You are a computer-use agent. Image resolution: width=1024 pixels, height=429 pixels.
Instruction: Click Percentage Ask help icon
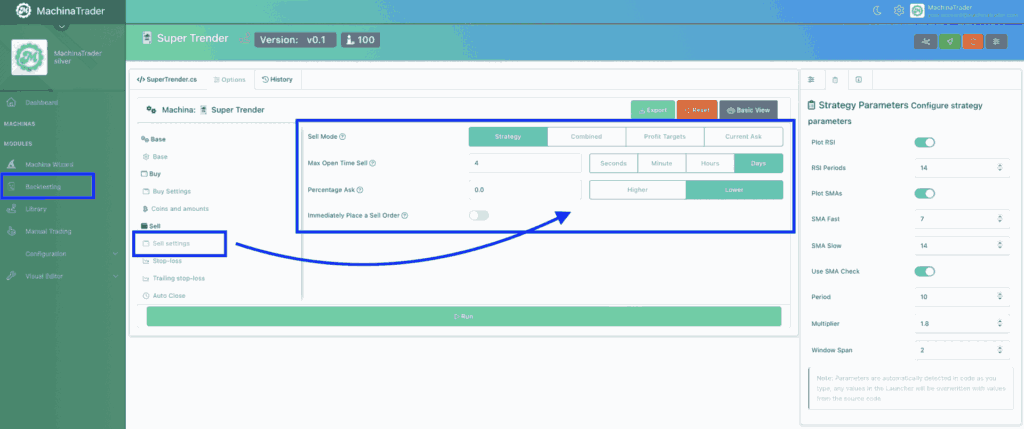point(360,189)
